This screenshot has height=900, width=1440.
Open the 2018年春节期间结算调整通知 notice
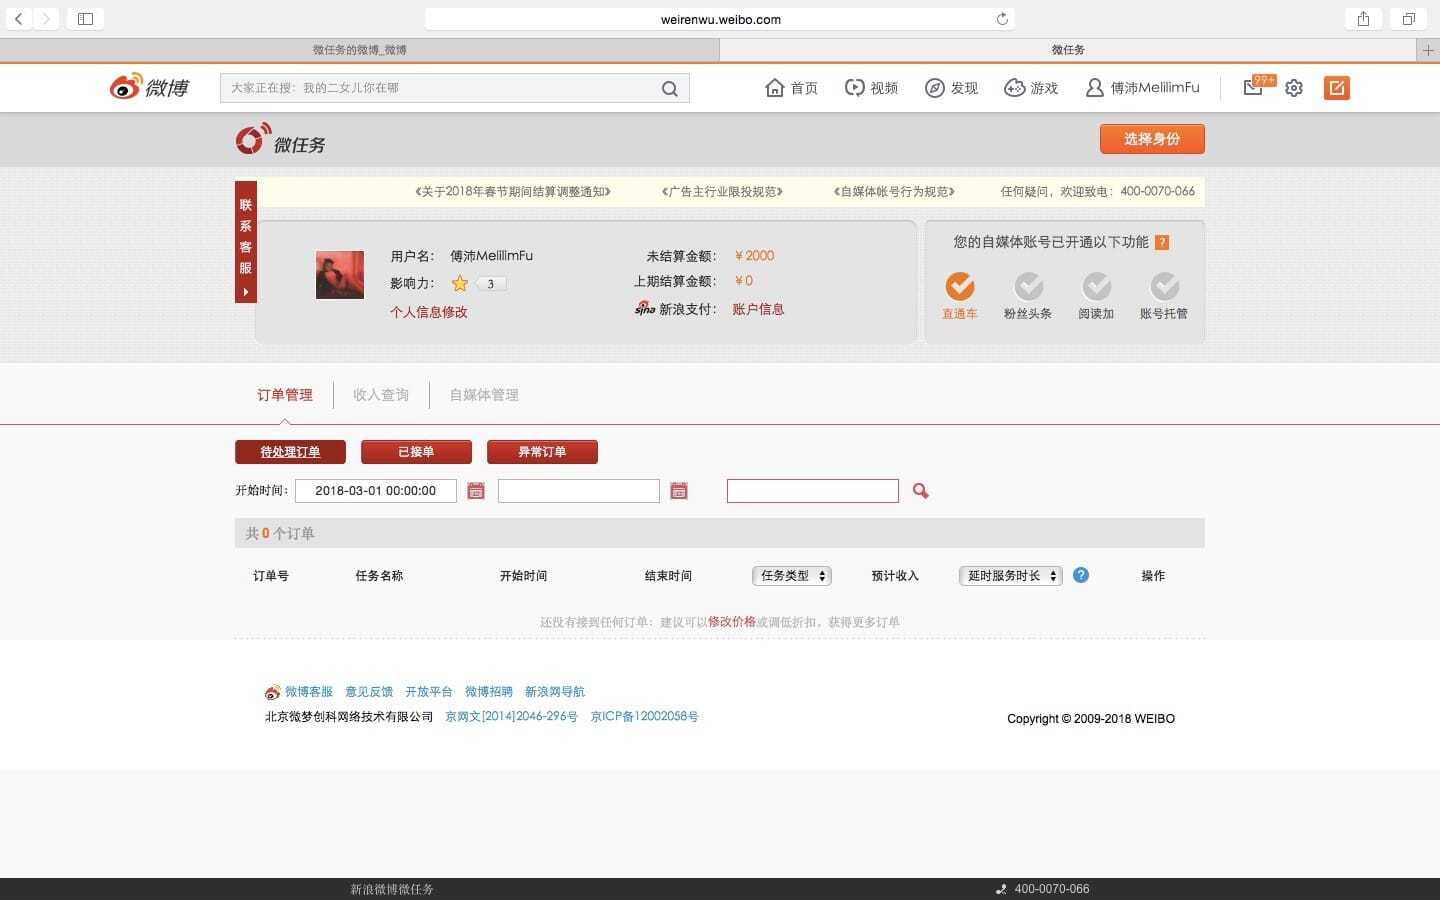[513, 191]
